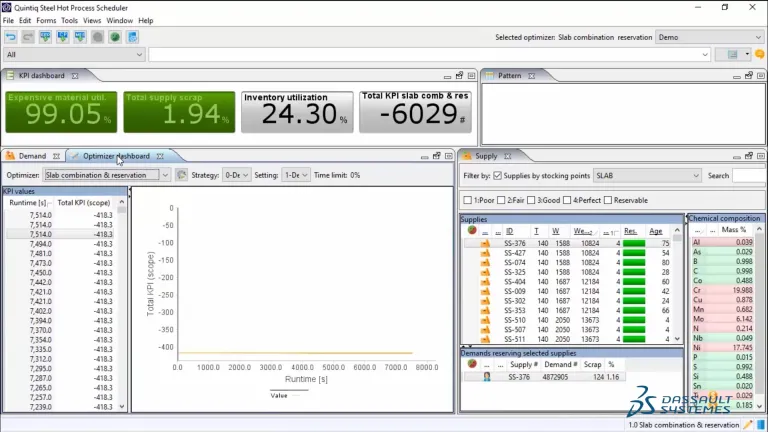Open the File menu
Screen dimensions: 768x432
[8, 21]
